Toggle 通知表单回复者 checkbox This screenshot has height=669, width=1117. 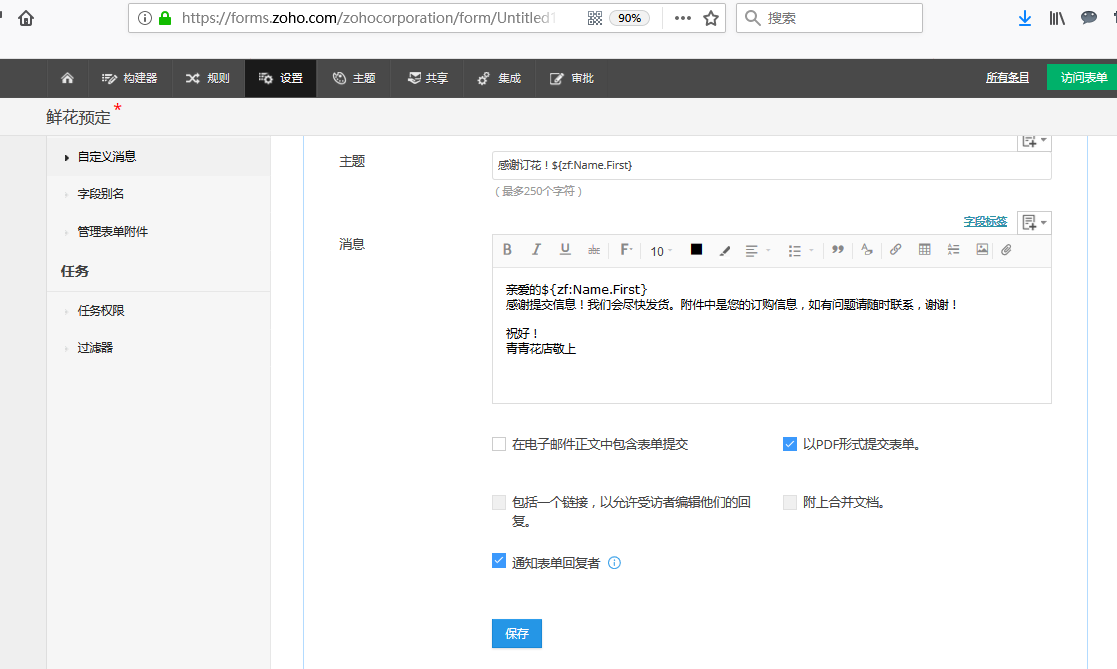pos(499,562)
